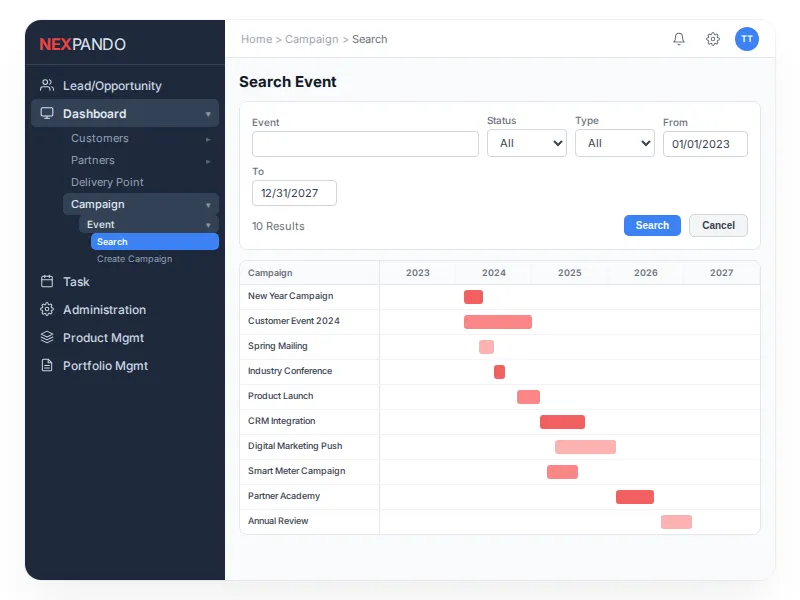Click the 2024 column header
The height and width of the screenshot is (600, 800).
pyautogui.click(x=494, y=273)
